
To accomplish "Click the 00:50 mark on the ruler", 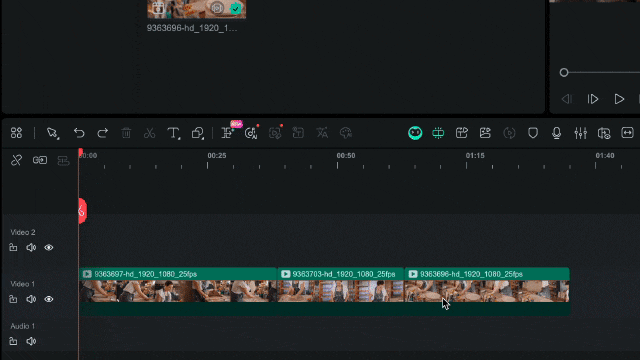I will pos(346,156).
